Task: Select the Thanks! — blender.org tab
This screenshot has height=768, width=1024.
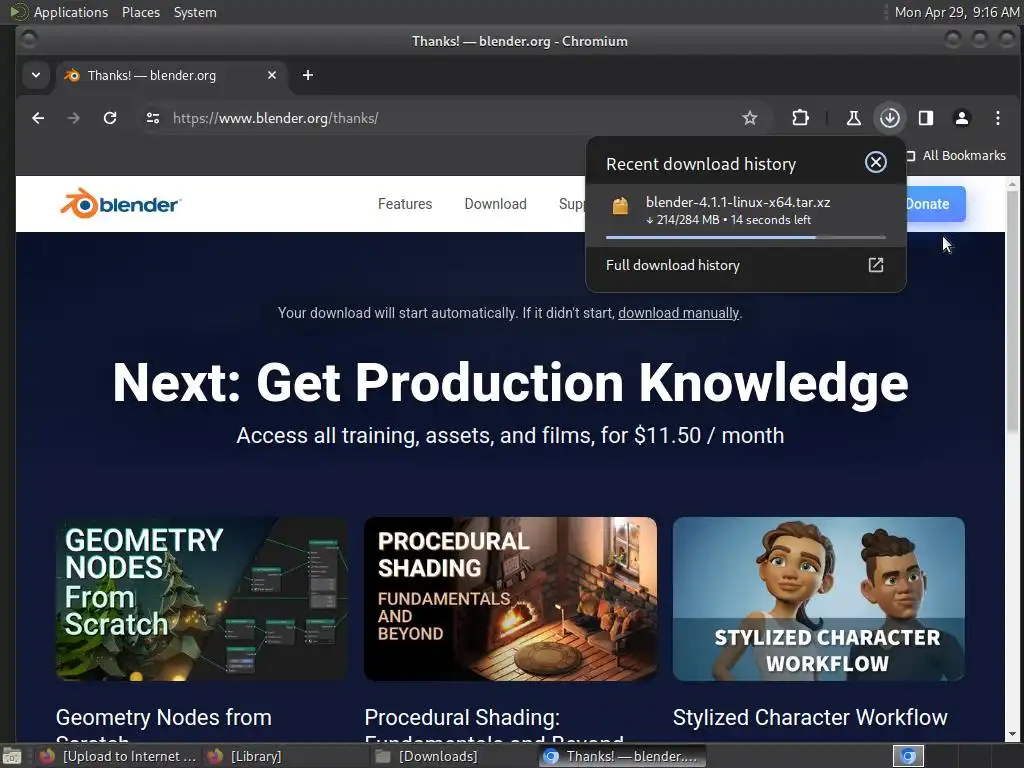Action: point(171,75)
